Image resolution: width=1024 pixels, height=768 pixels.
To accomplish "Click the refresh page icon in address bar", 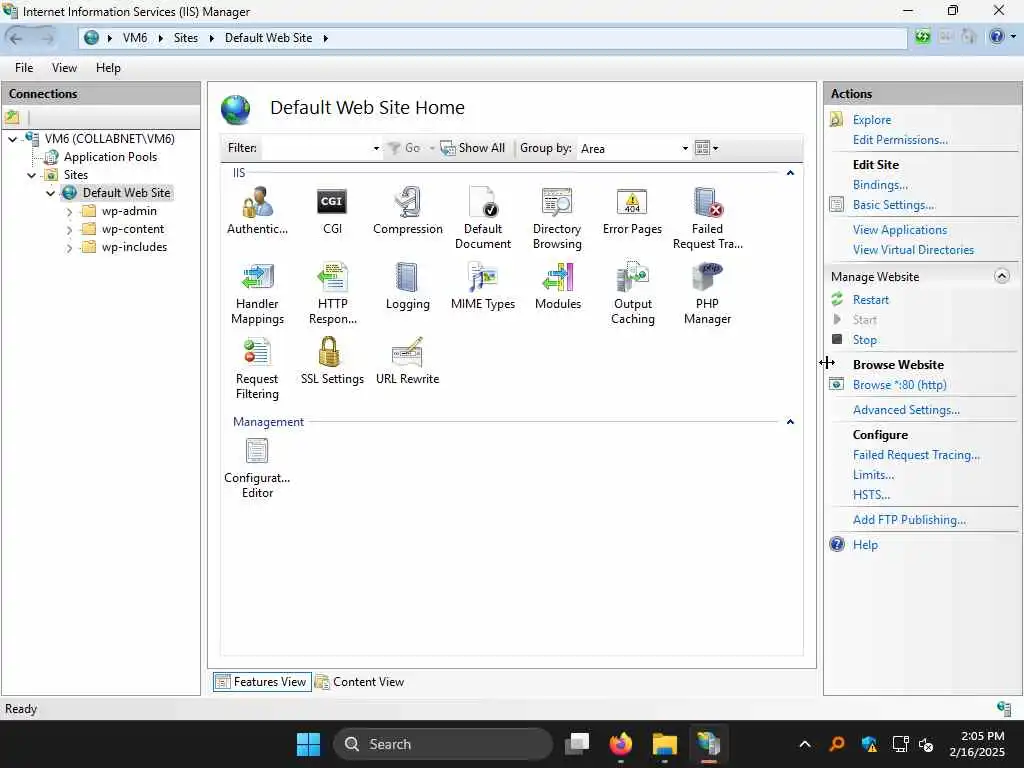I will (922, 37).
